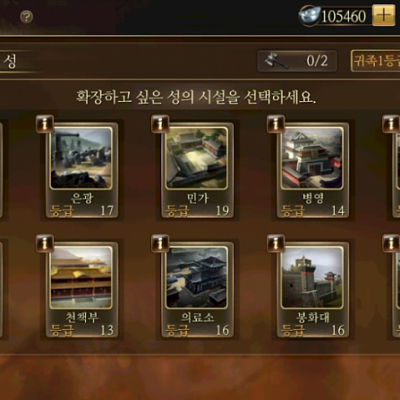The width and height of the screenshot is (400, 400).
Task: Open the 성 castle tab title
Action: point(10,61)
